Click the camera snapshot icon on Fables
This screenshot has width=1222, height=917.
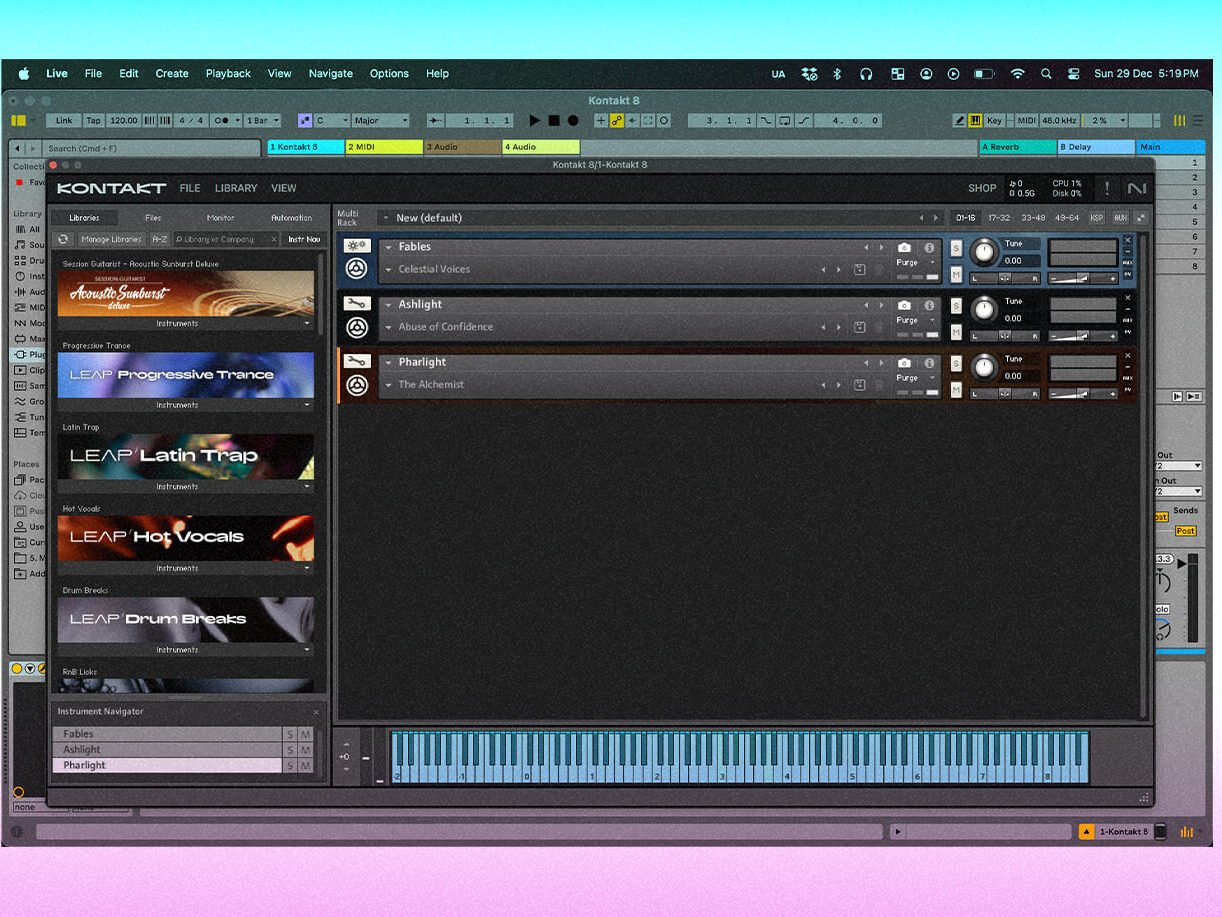[x=904, y=247]
